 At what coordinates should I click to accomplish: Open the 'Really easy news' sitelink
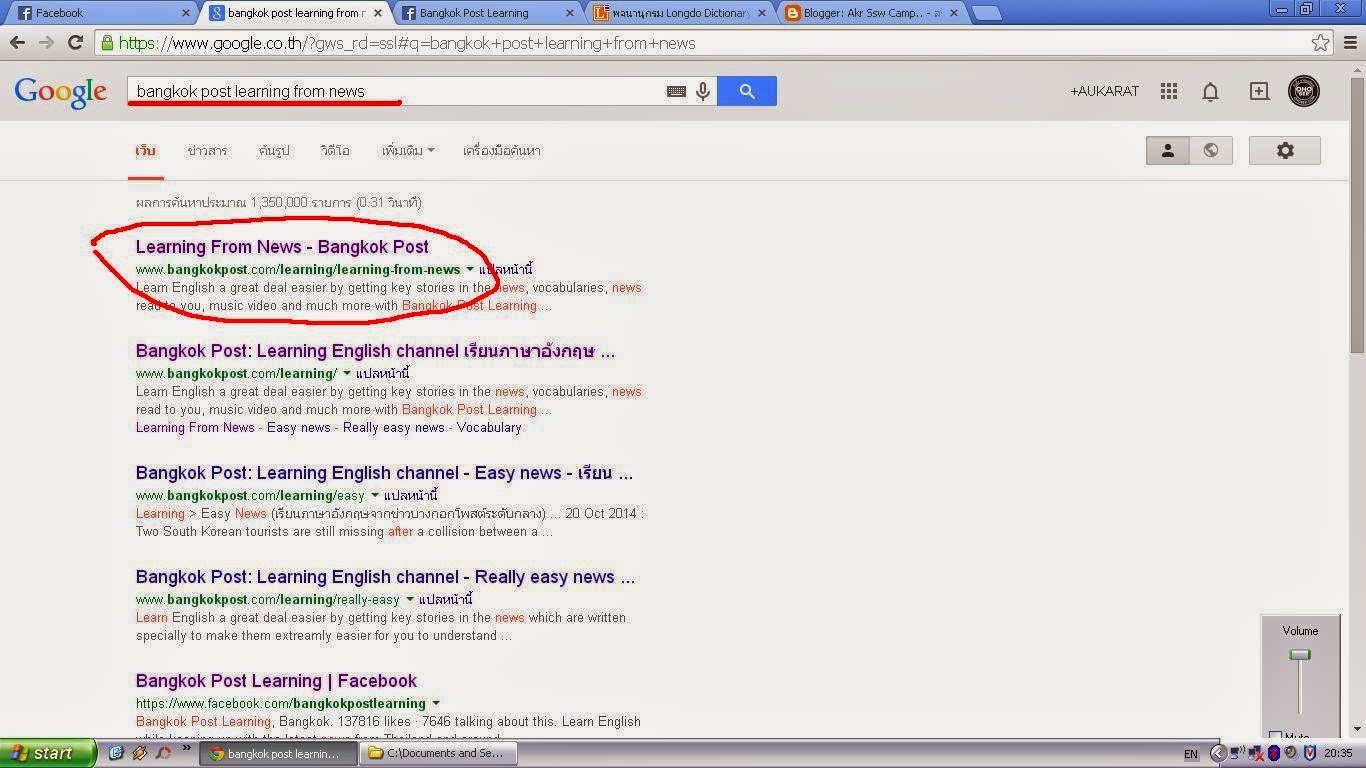pyautogui.click(x=393, y=427)
